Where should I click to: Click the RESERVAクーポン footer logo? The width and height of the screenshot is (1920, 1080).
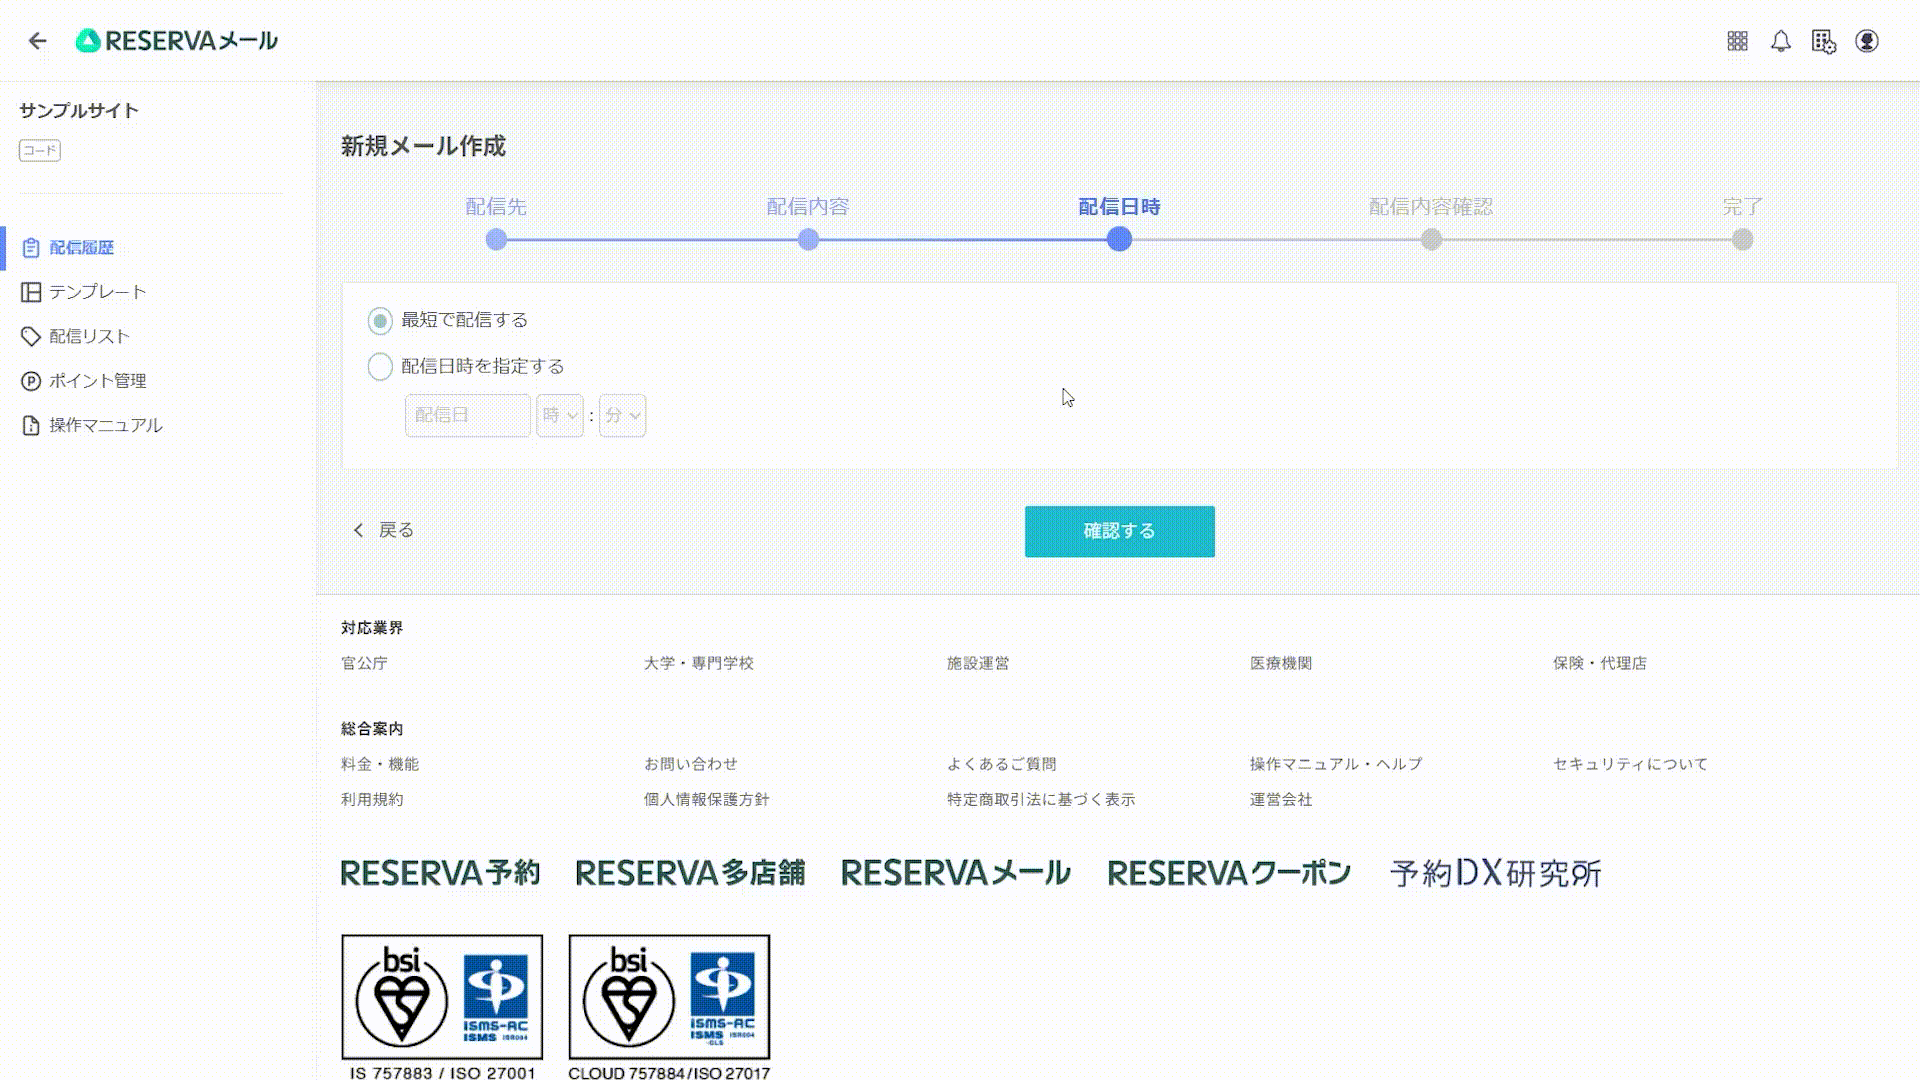(1229, 873)
